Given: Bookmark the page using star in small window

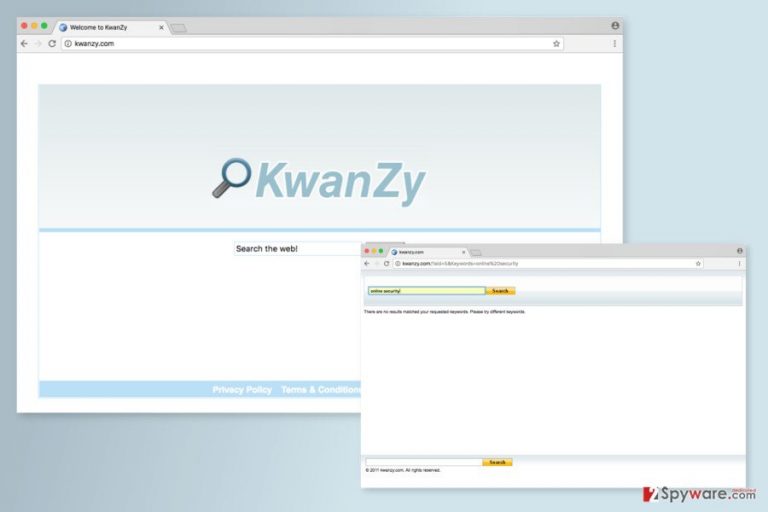Looking at the screenshot, I should [698, 264].
